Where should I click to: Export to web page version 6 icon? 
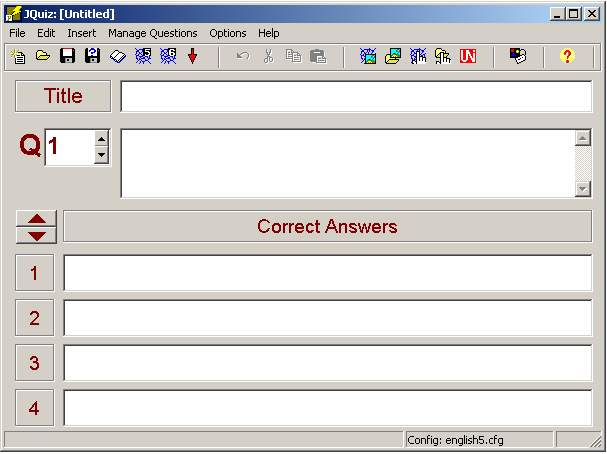(168, 57)
